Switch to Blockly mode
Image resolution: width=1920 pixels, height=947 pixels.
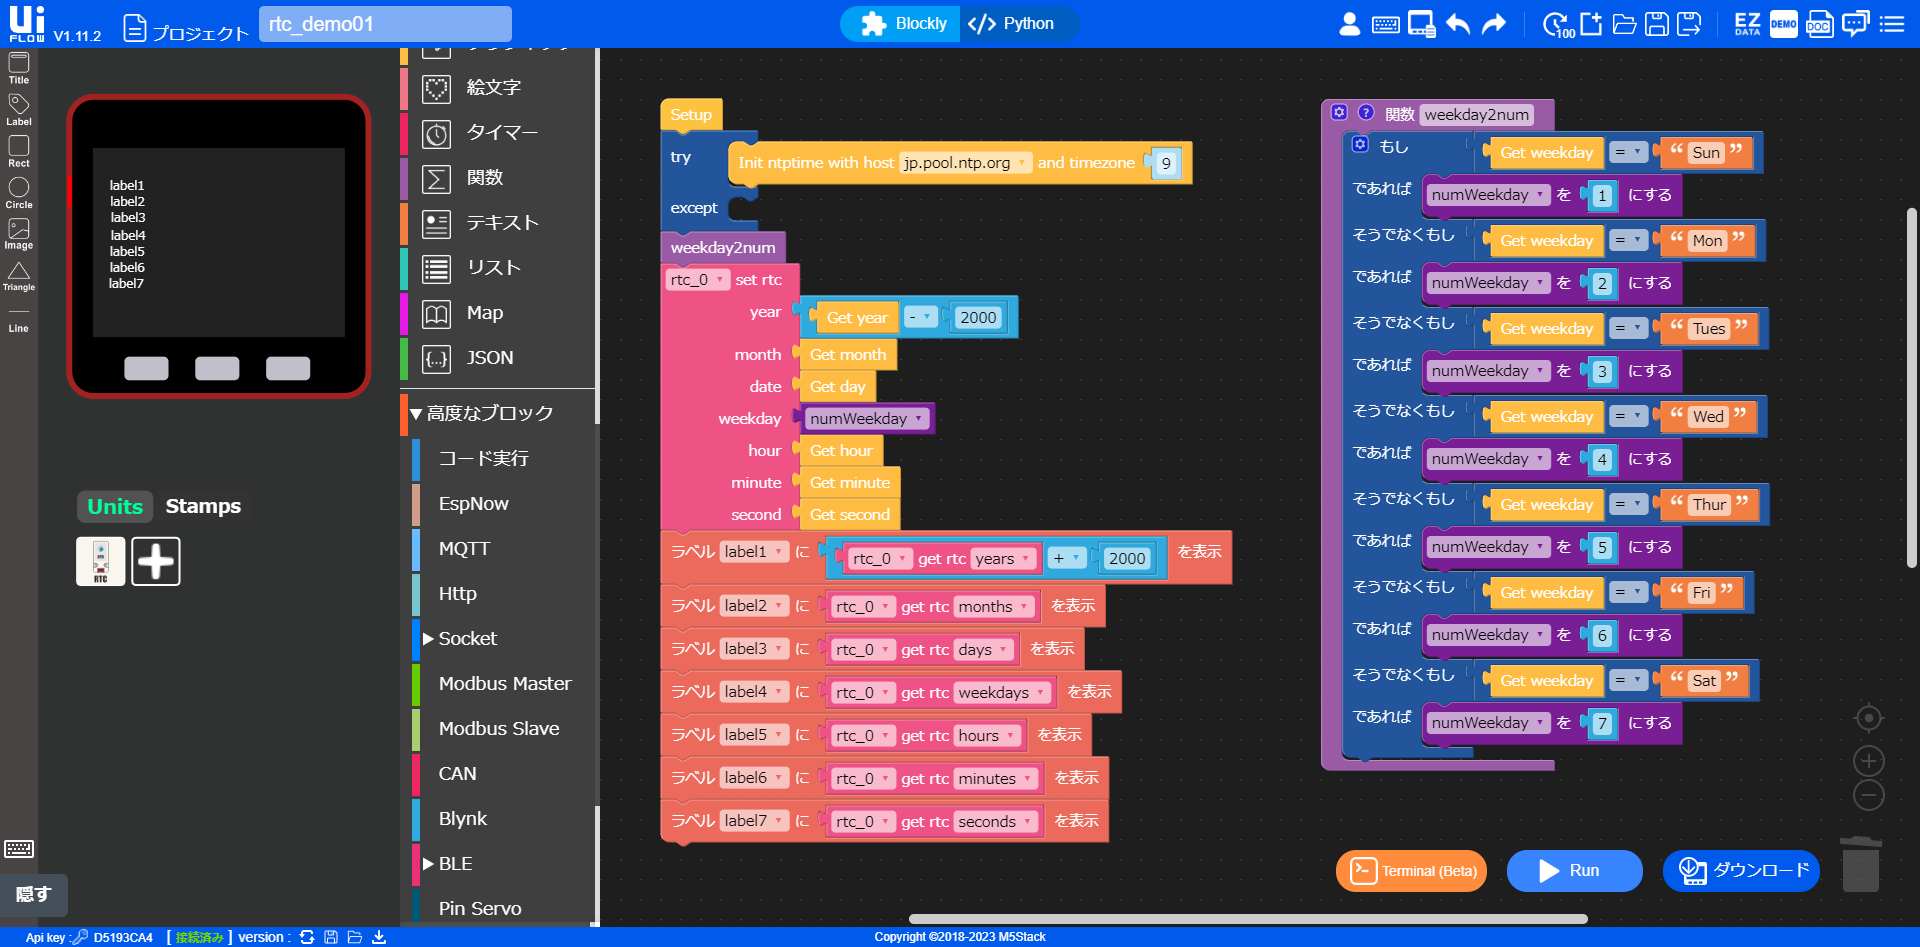[903, 24]
